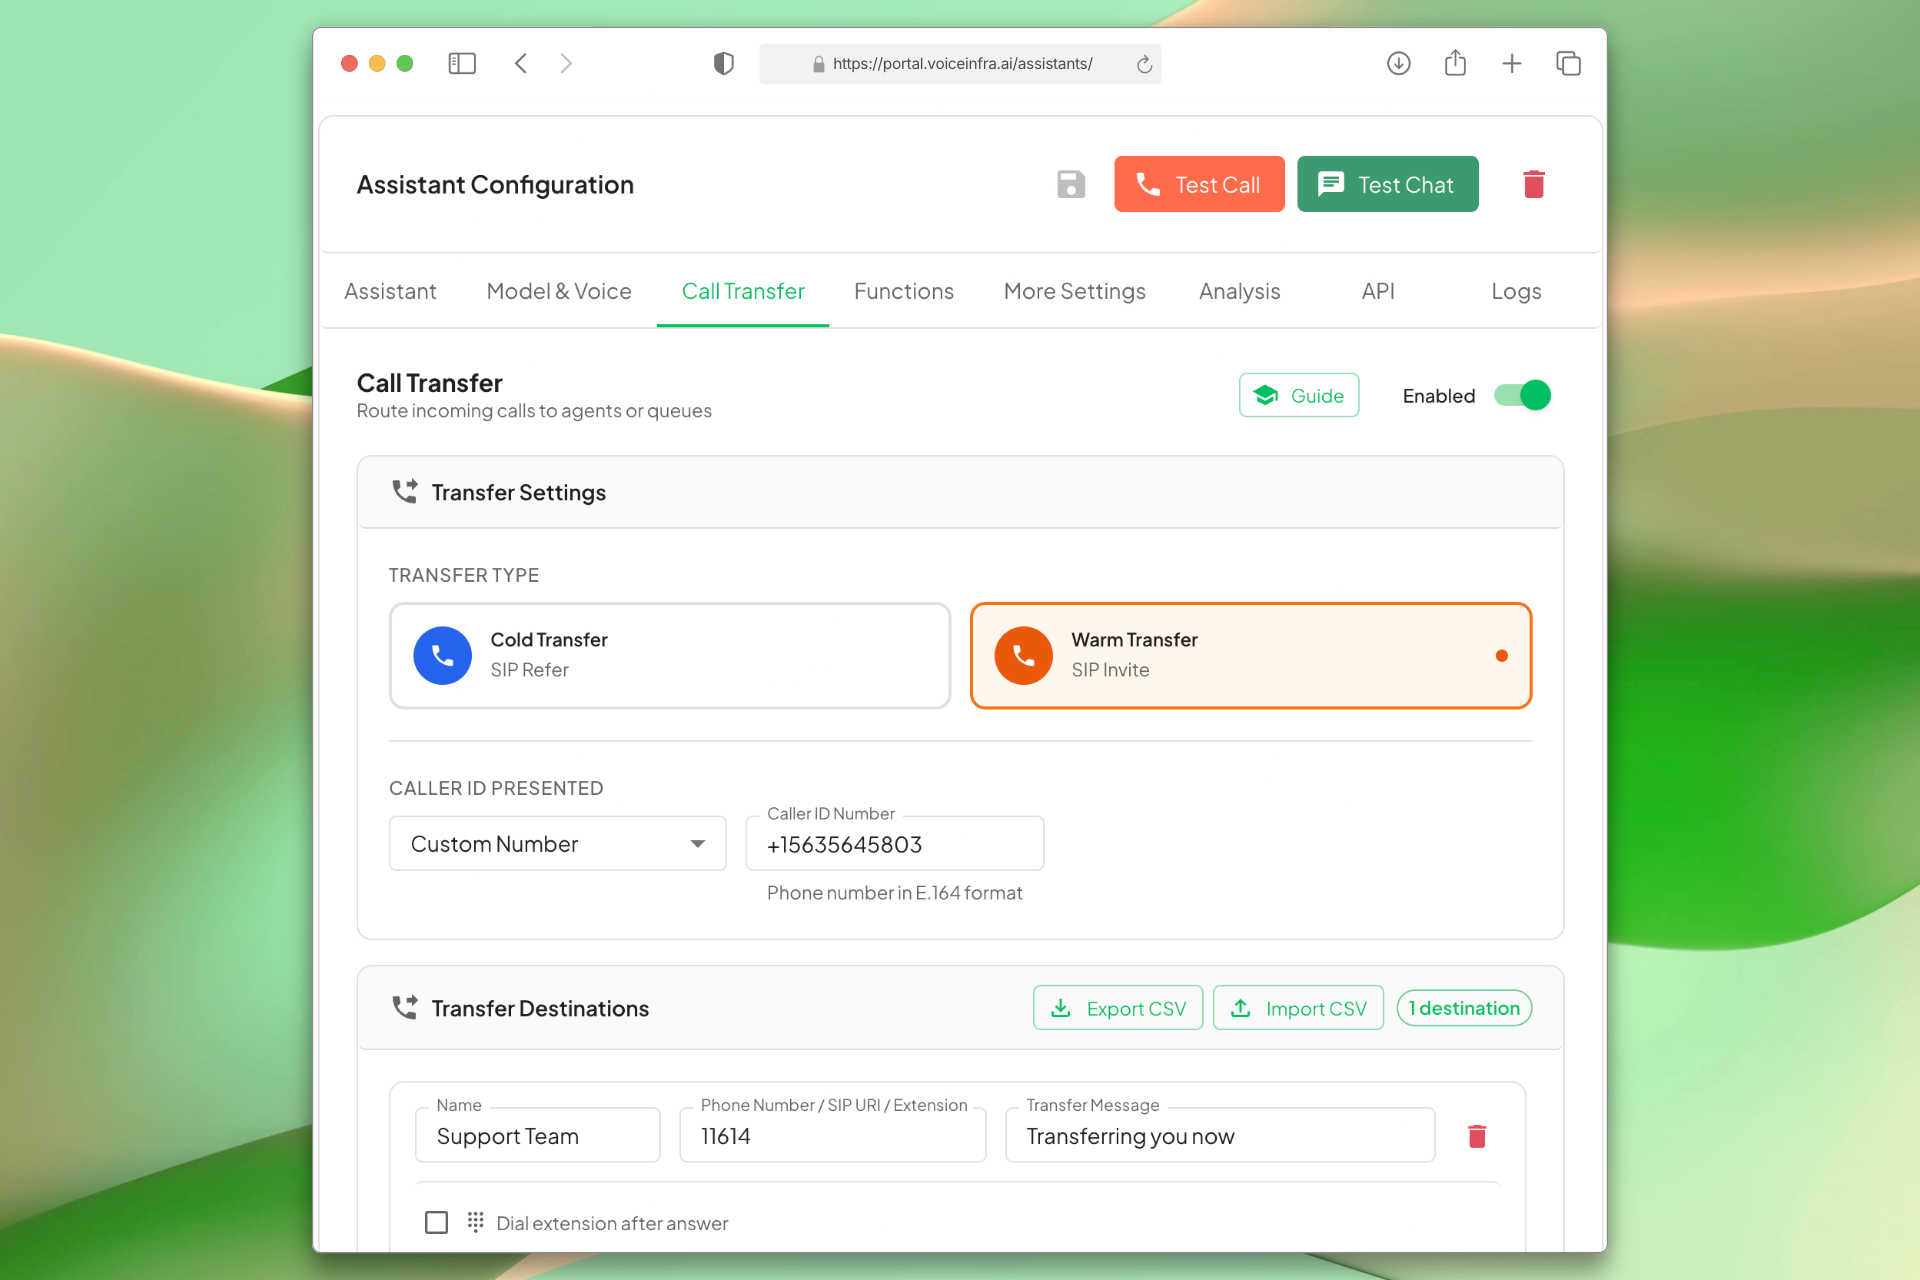Viewport: 1920px width, 1280px height.
Task: Click the 1 destination badge
Action: (1464, 1008)
